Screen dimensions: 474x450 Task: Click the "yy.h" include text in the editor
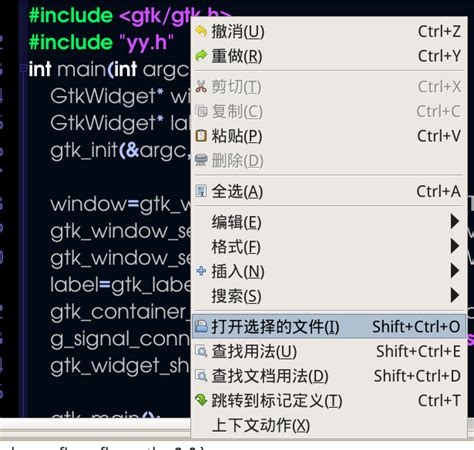click(146, 43)
